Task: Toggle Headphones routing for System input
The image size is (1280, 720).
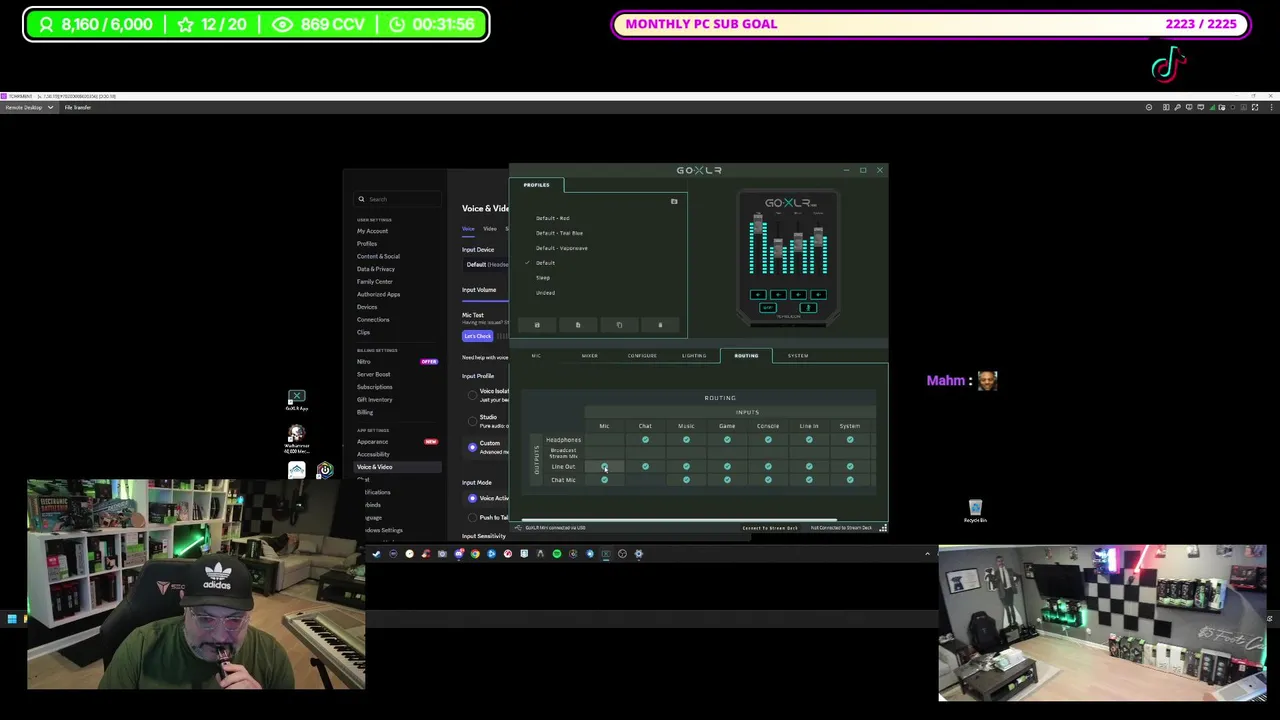Action: tap(850, 440)
